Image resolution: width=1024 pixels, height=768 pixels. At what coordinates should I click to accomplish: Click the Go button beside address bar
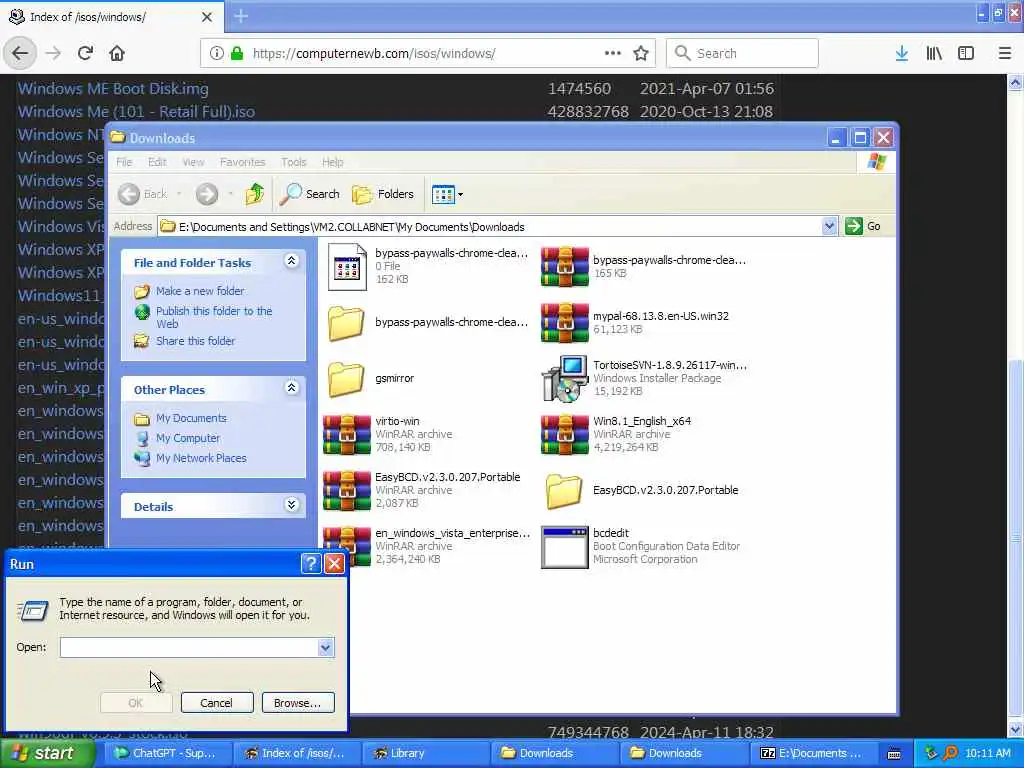pos(863,226)
